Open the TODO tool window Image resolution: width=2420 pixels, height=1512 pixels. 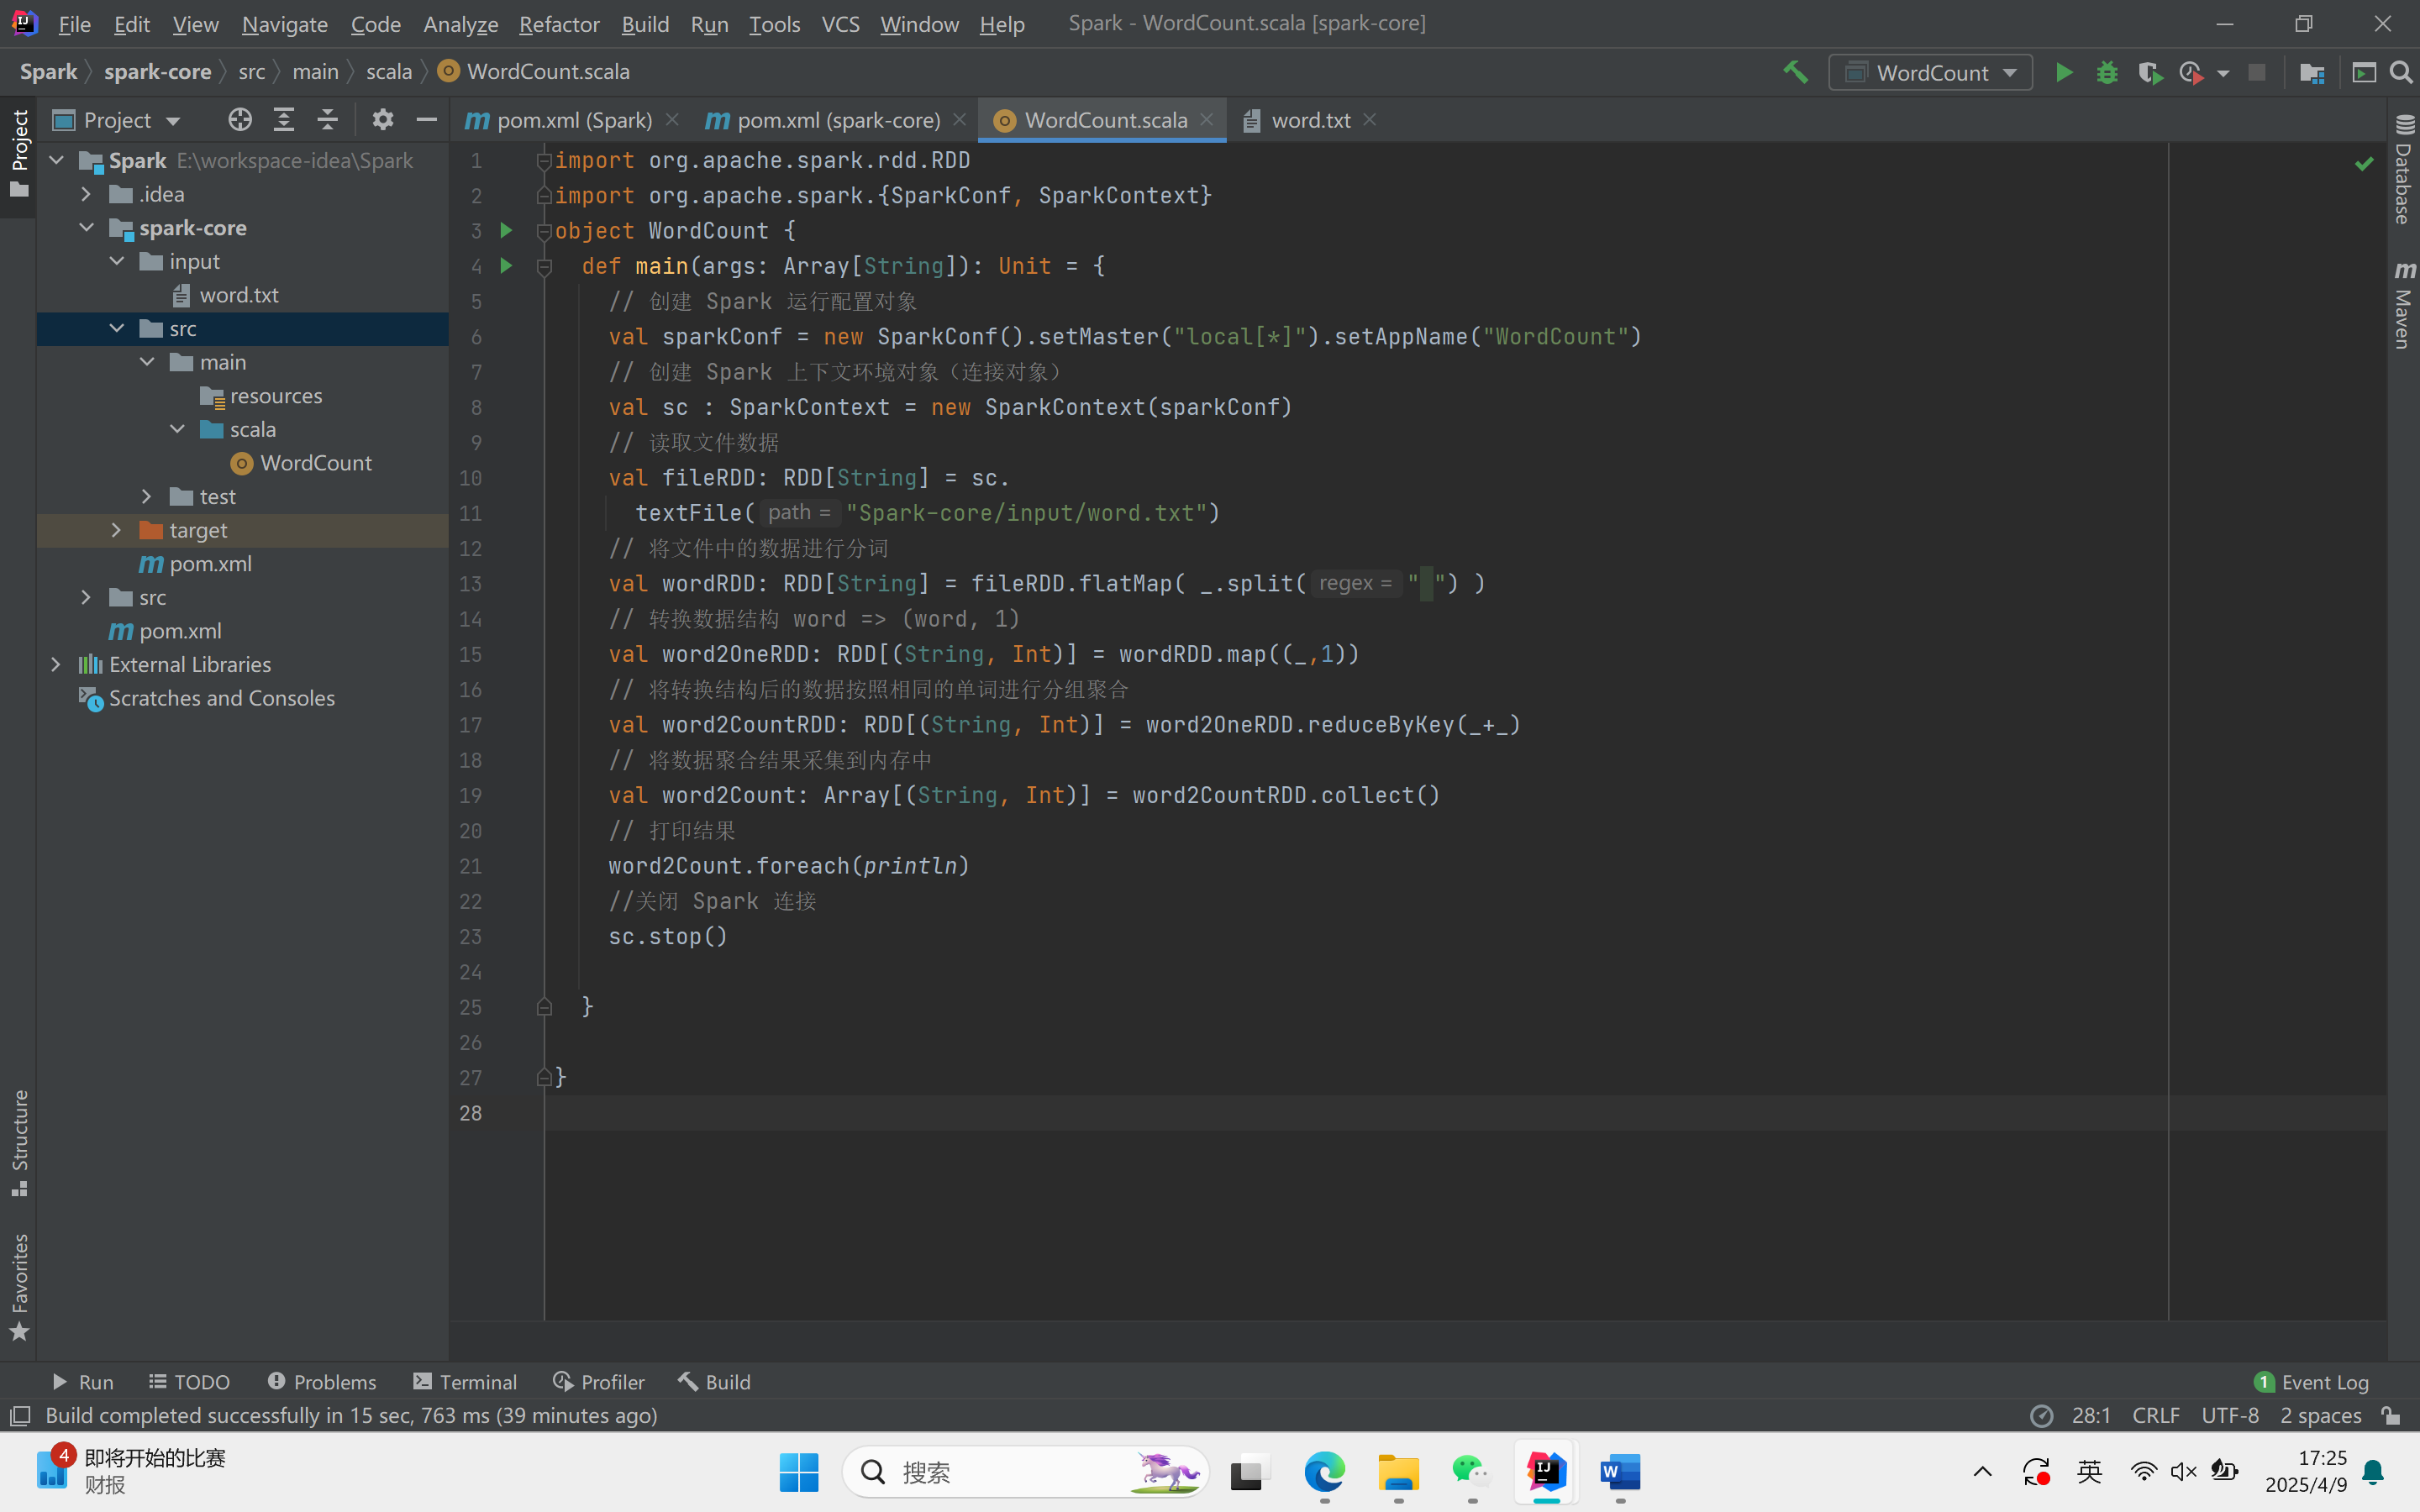pos(190,1382)
